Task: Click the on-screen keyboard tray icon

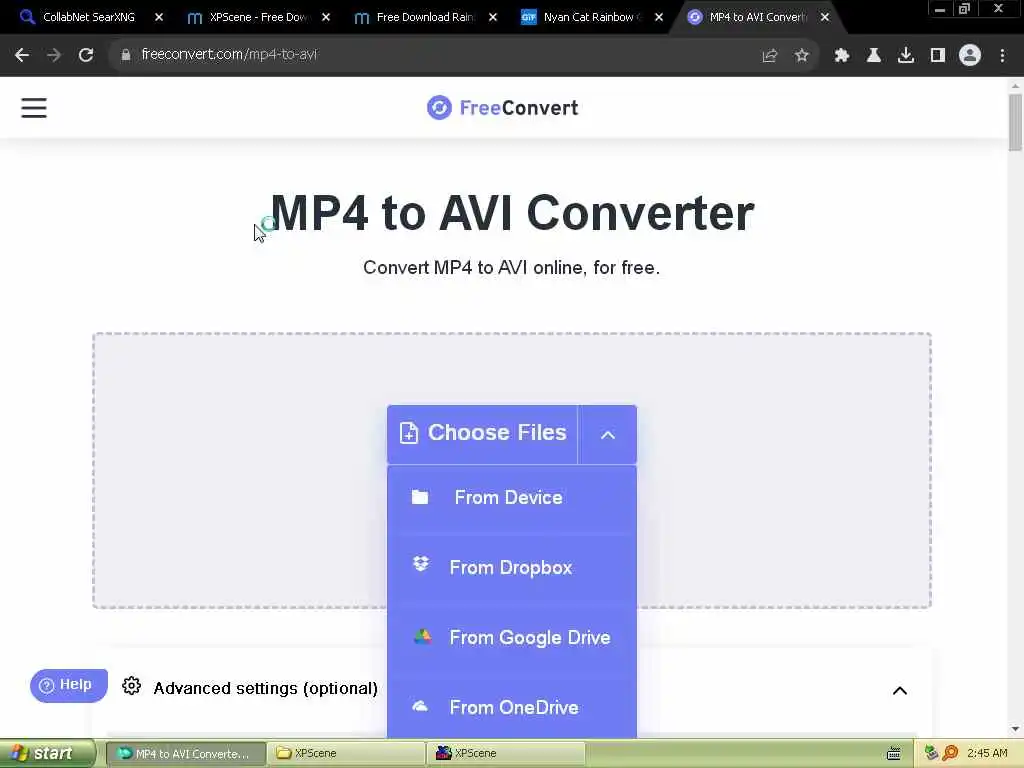Action: click(894, 754)
